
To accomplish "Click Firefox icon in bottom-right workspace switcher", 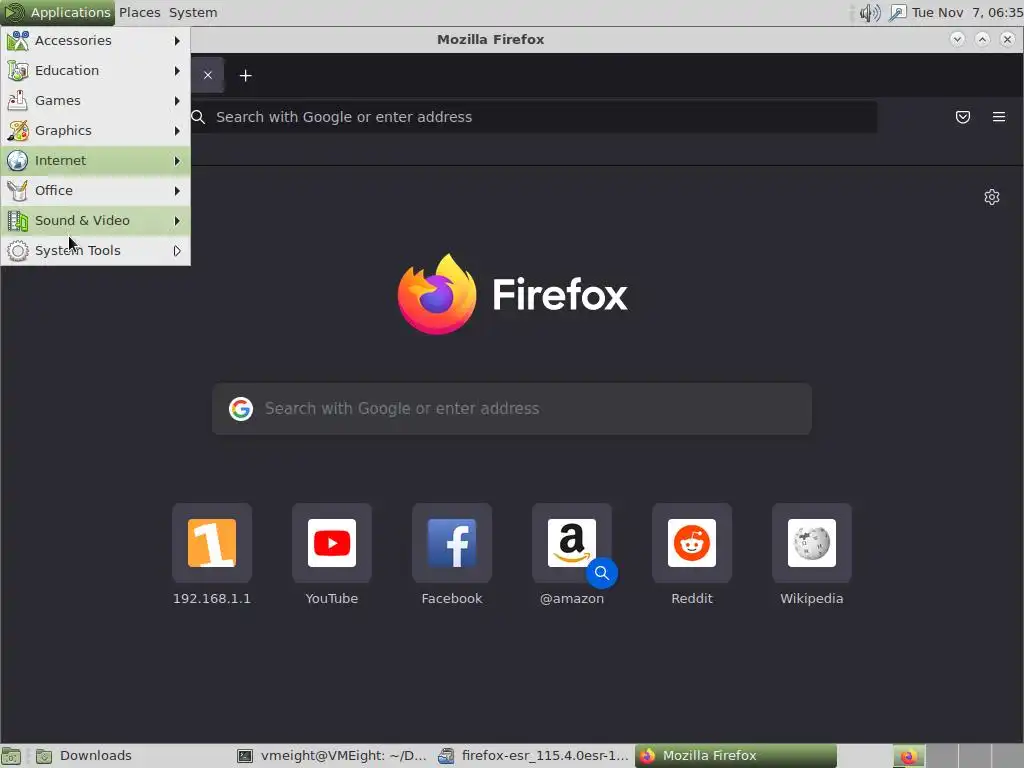I will tap(908, 757).
